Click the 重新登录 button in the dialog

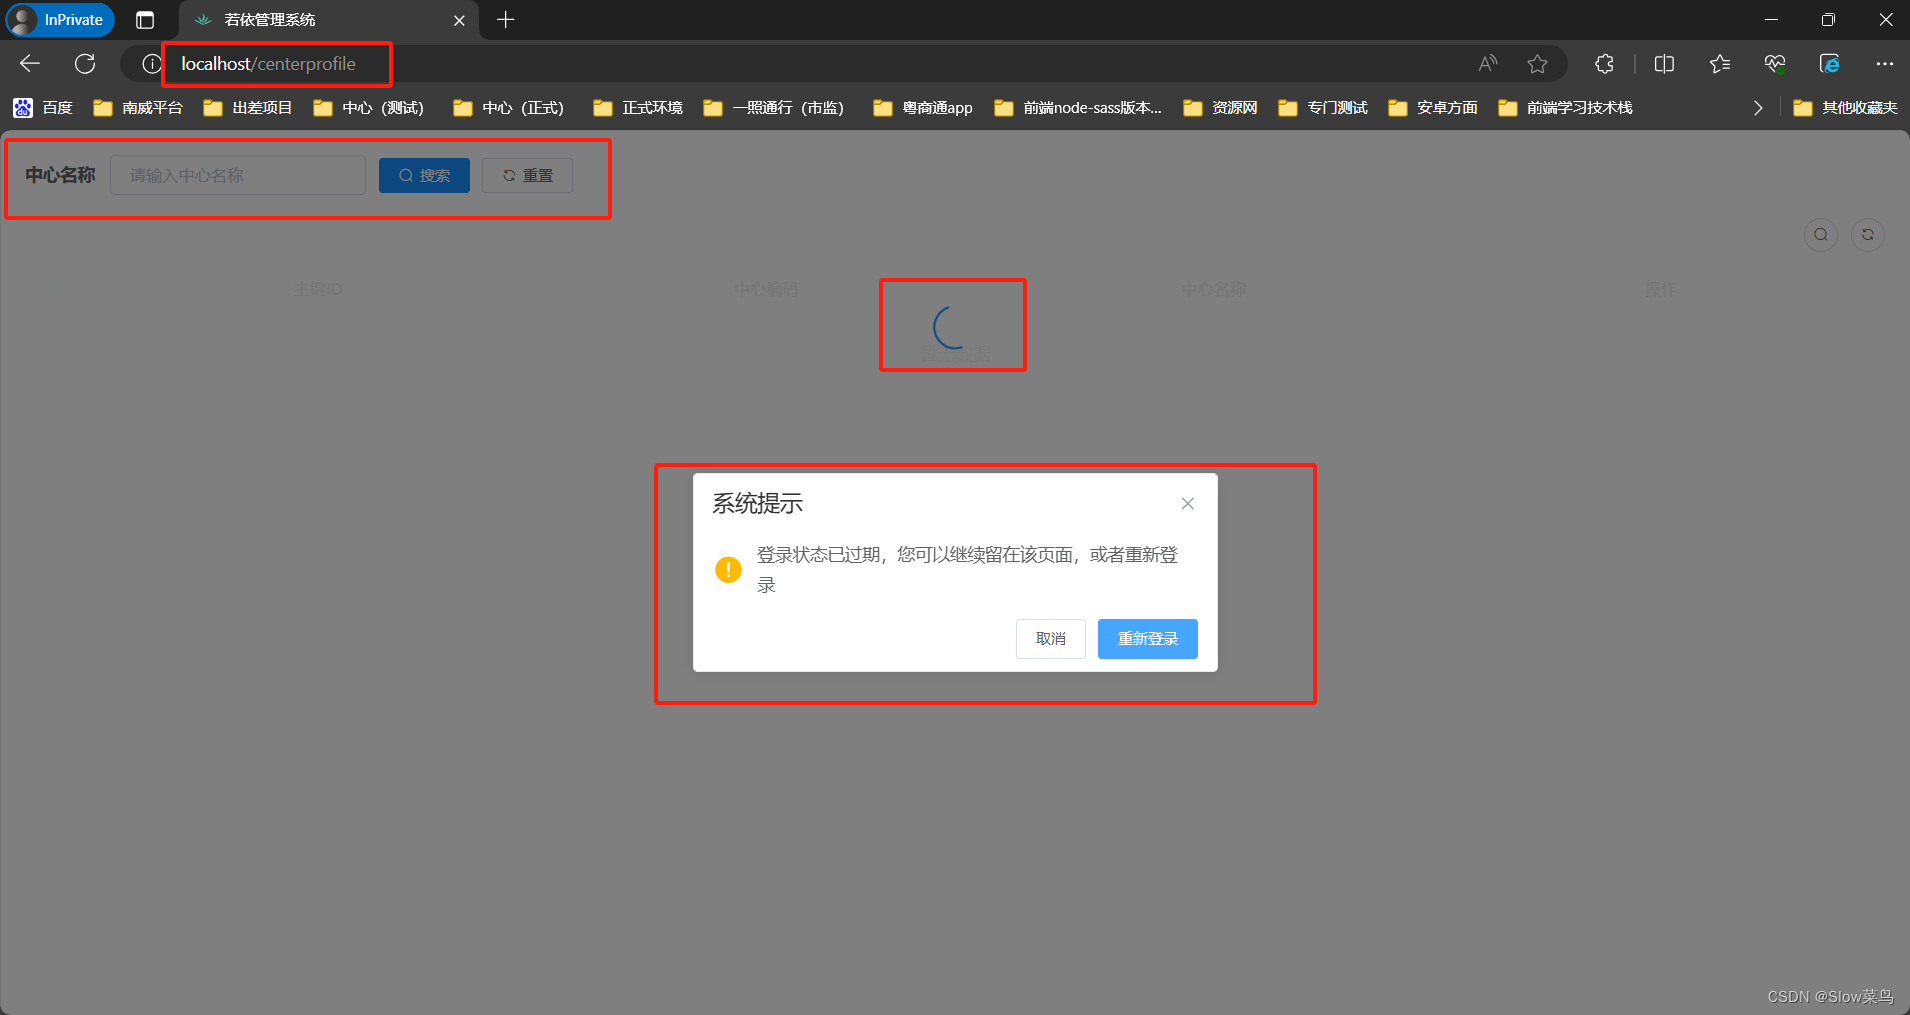1147,639
